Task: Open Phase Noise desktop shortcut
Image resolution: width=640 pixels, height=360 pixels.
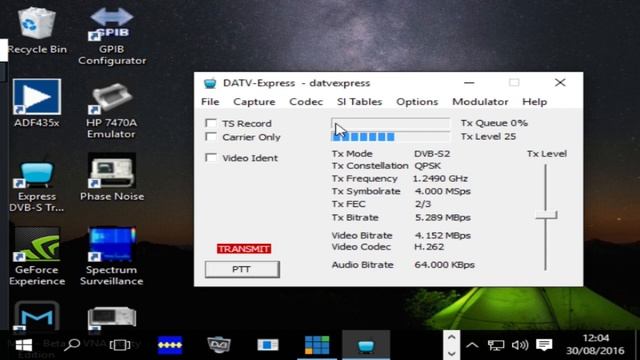Action: coord(112,177)
